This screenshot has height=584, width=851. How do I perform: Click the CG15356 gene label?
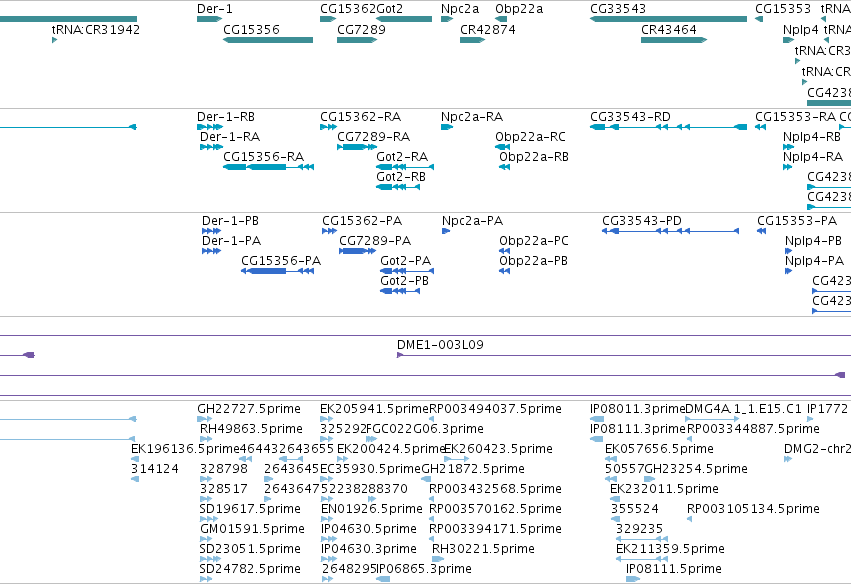(x=251, y=30)
